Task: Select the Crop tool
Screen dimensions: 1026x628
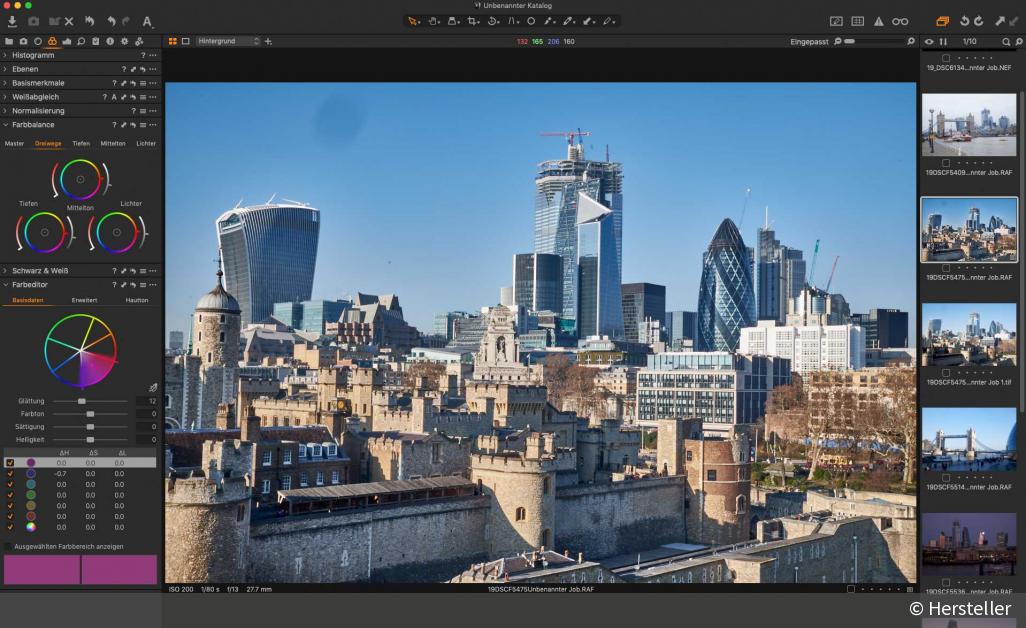Action: click(472, 22)
